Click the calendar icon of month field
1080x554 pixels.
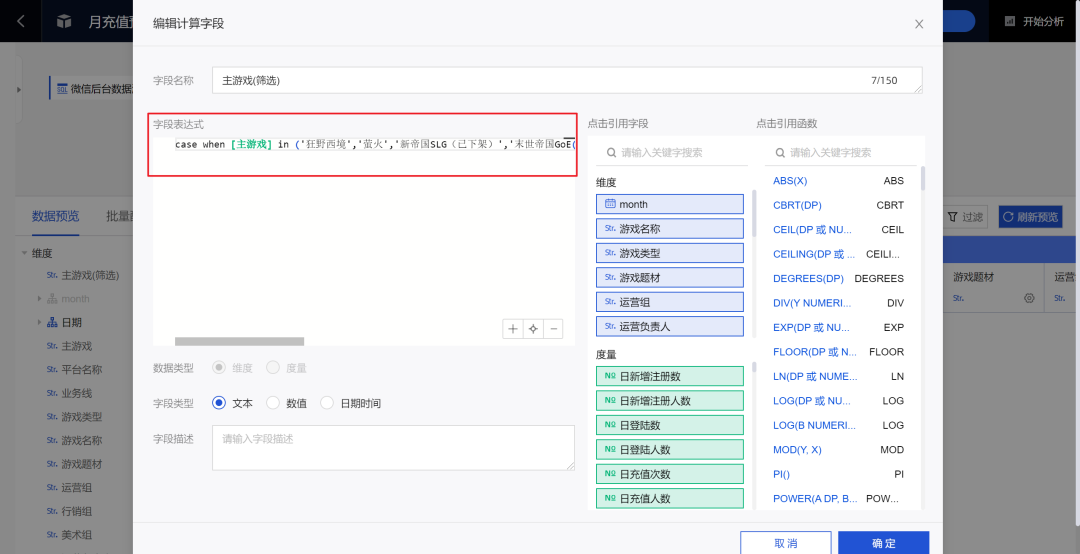click(610, 204)
